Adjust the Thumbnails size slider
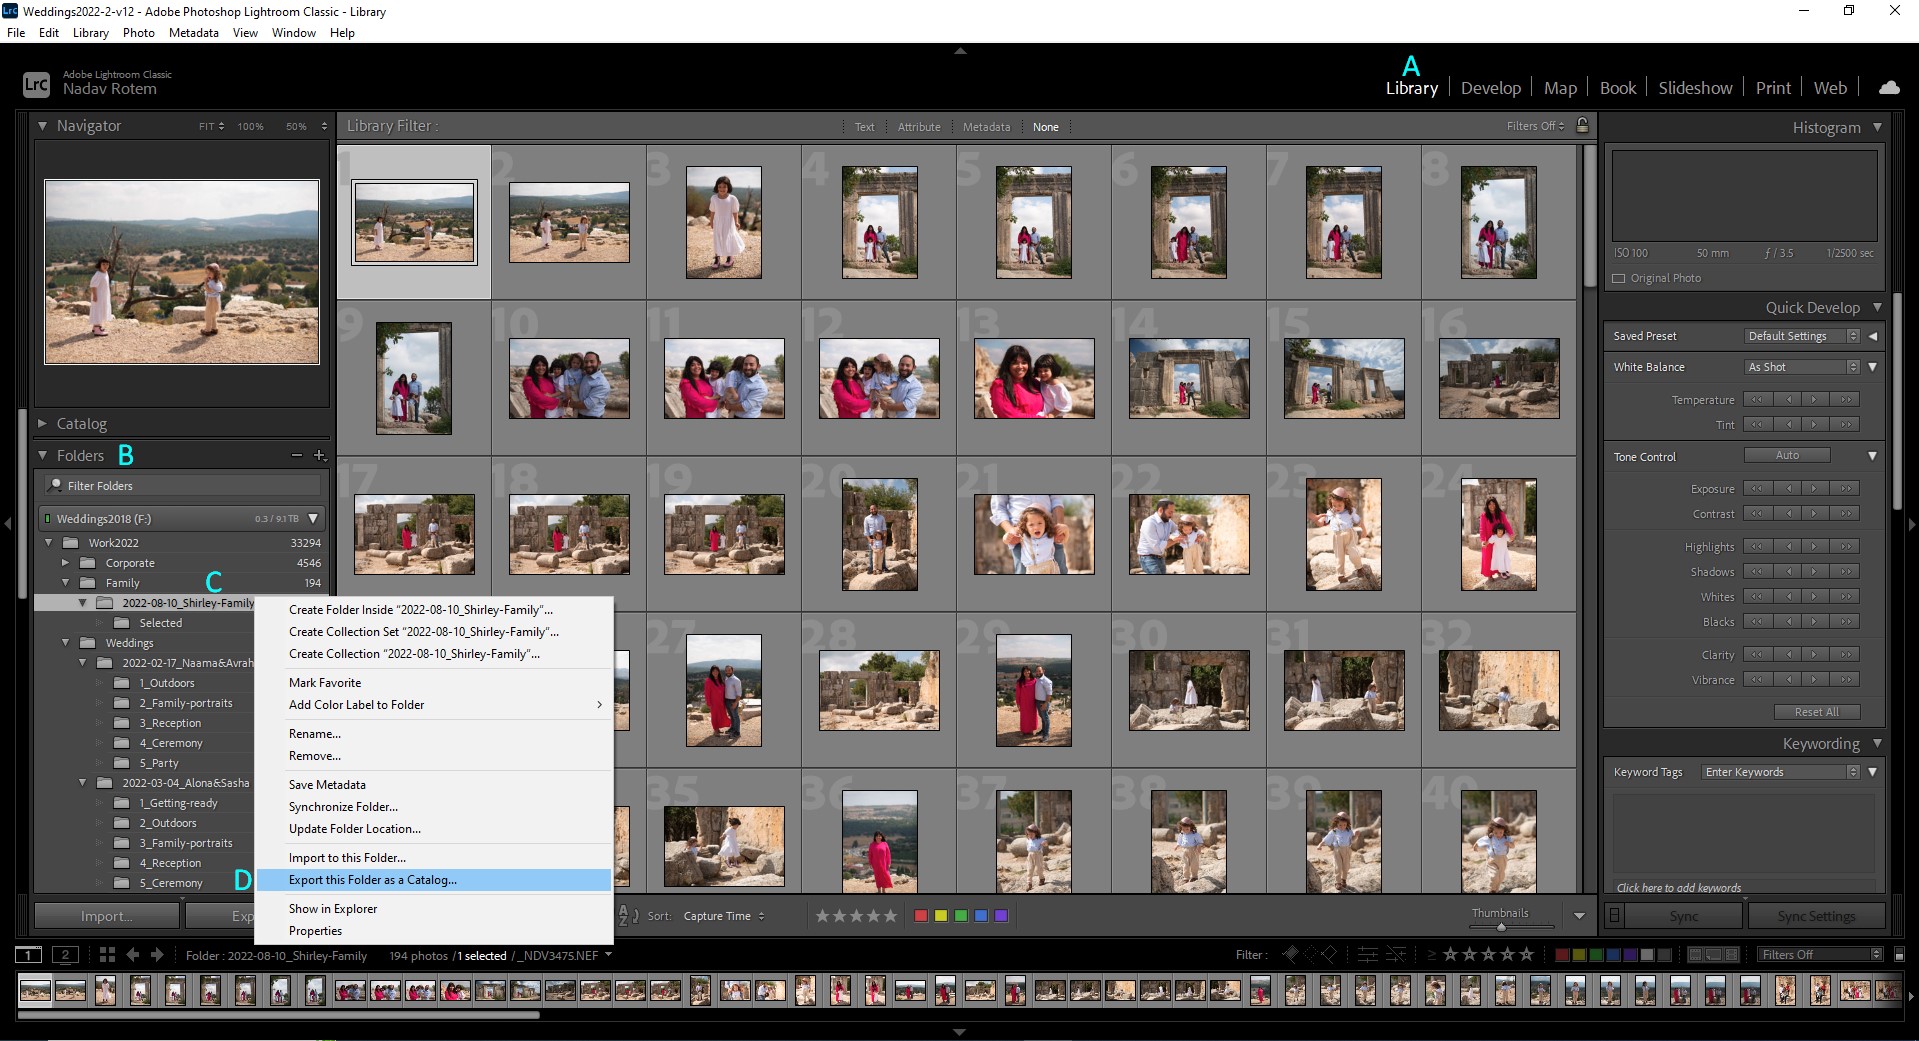 coord(1500,927)
